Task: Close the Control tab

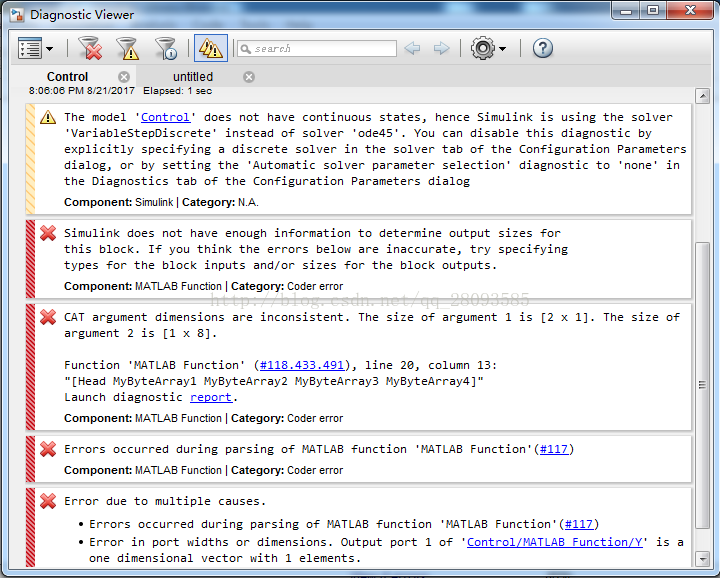Action: pyautogui.click(x=124, y=77)
